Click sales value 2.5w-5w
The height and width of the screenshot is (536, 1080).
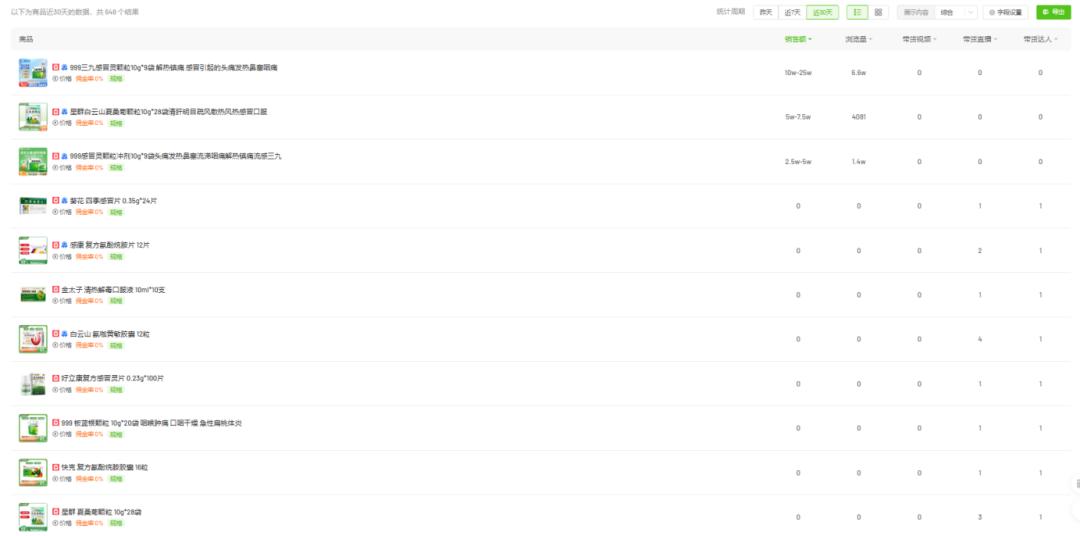(798, 161)
